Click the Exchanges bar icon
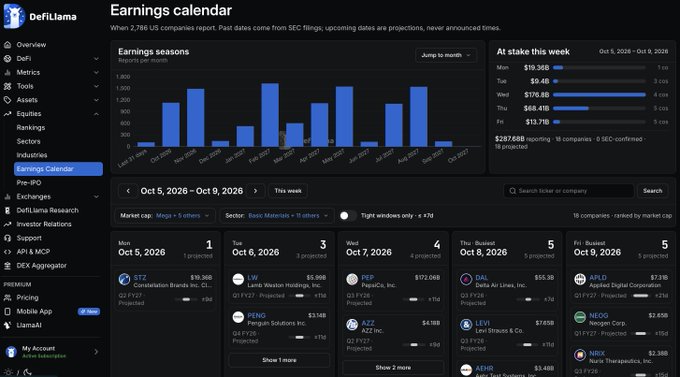The image size is (680, 377). coord(7,197)
